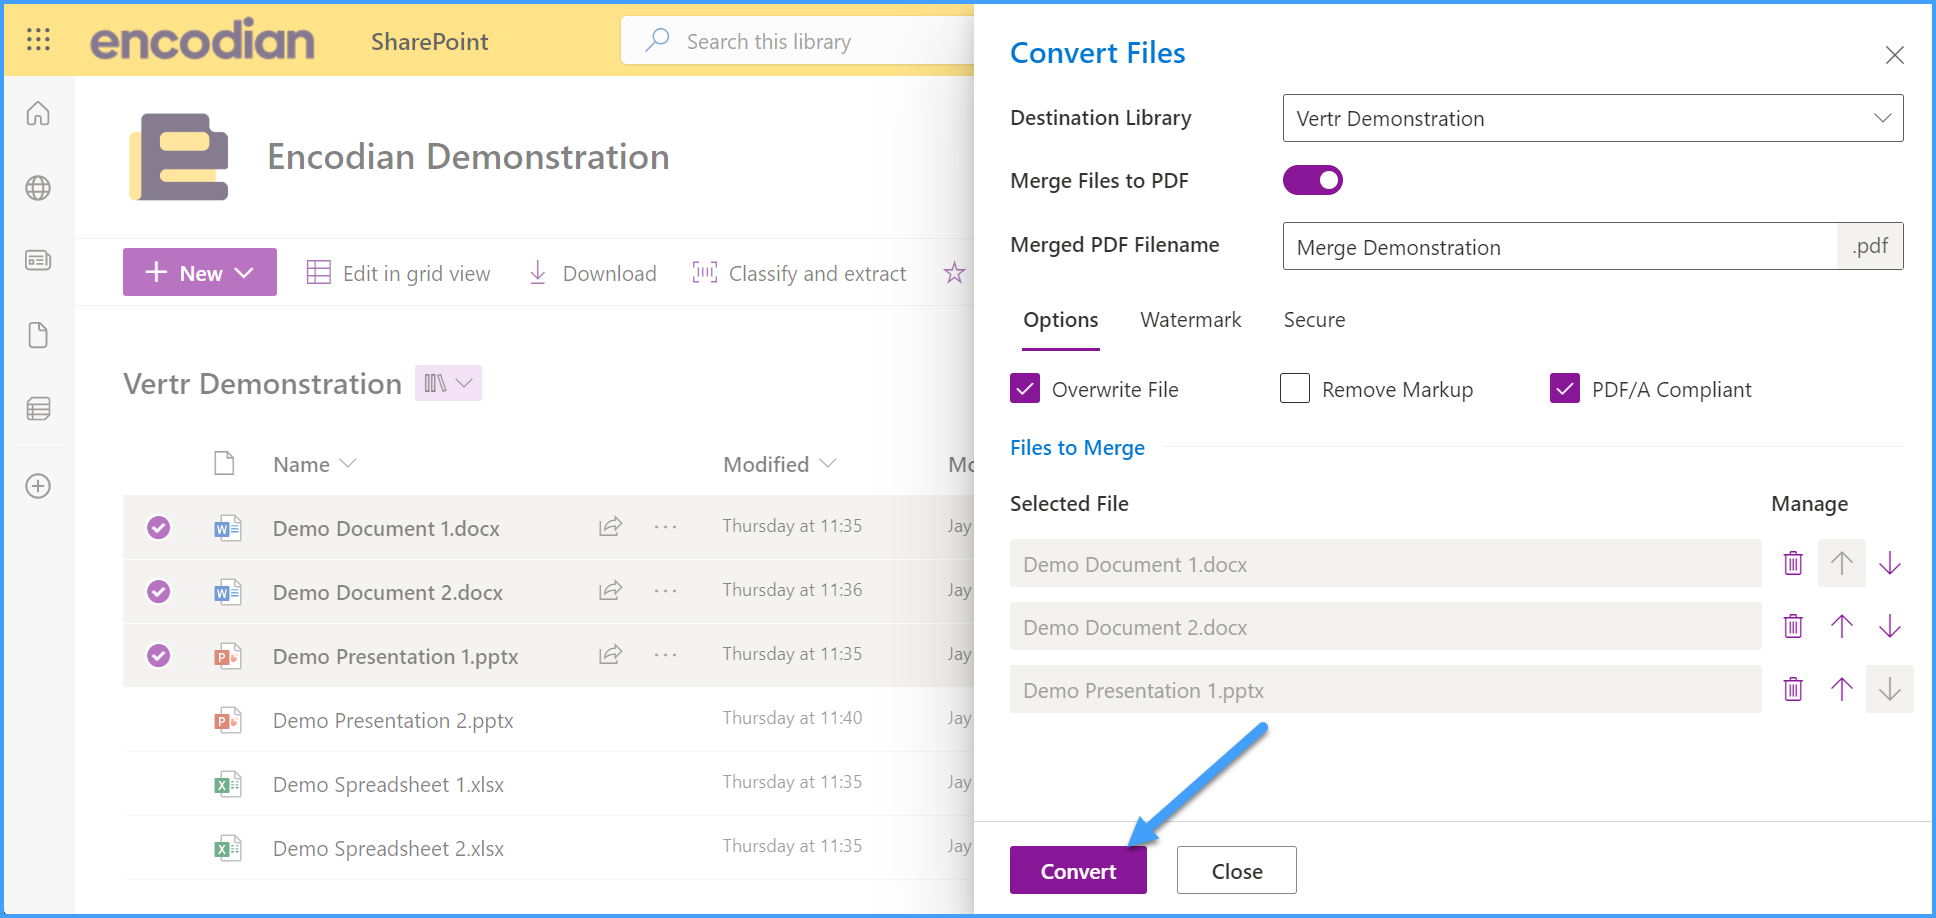Open the library view switcher dropdown
Screen dimensions: 1936x918
(x=448, y=383)
